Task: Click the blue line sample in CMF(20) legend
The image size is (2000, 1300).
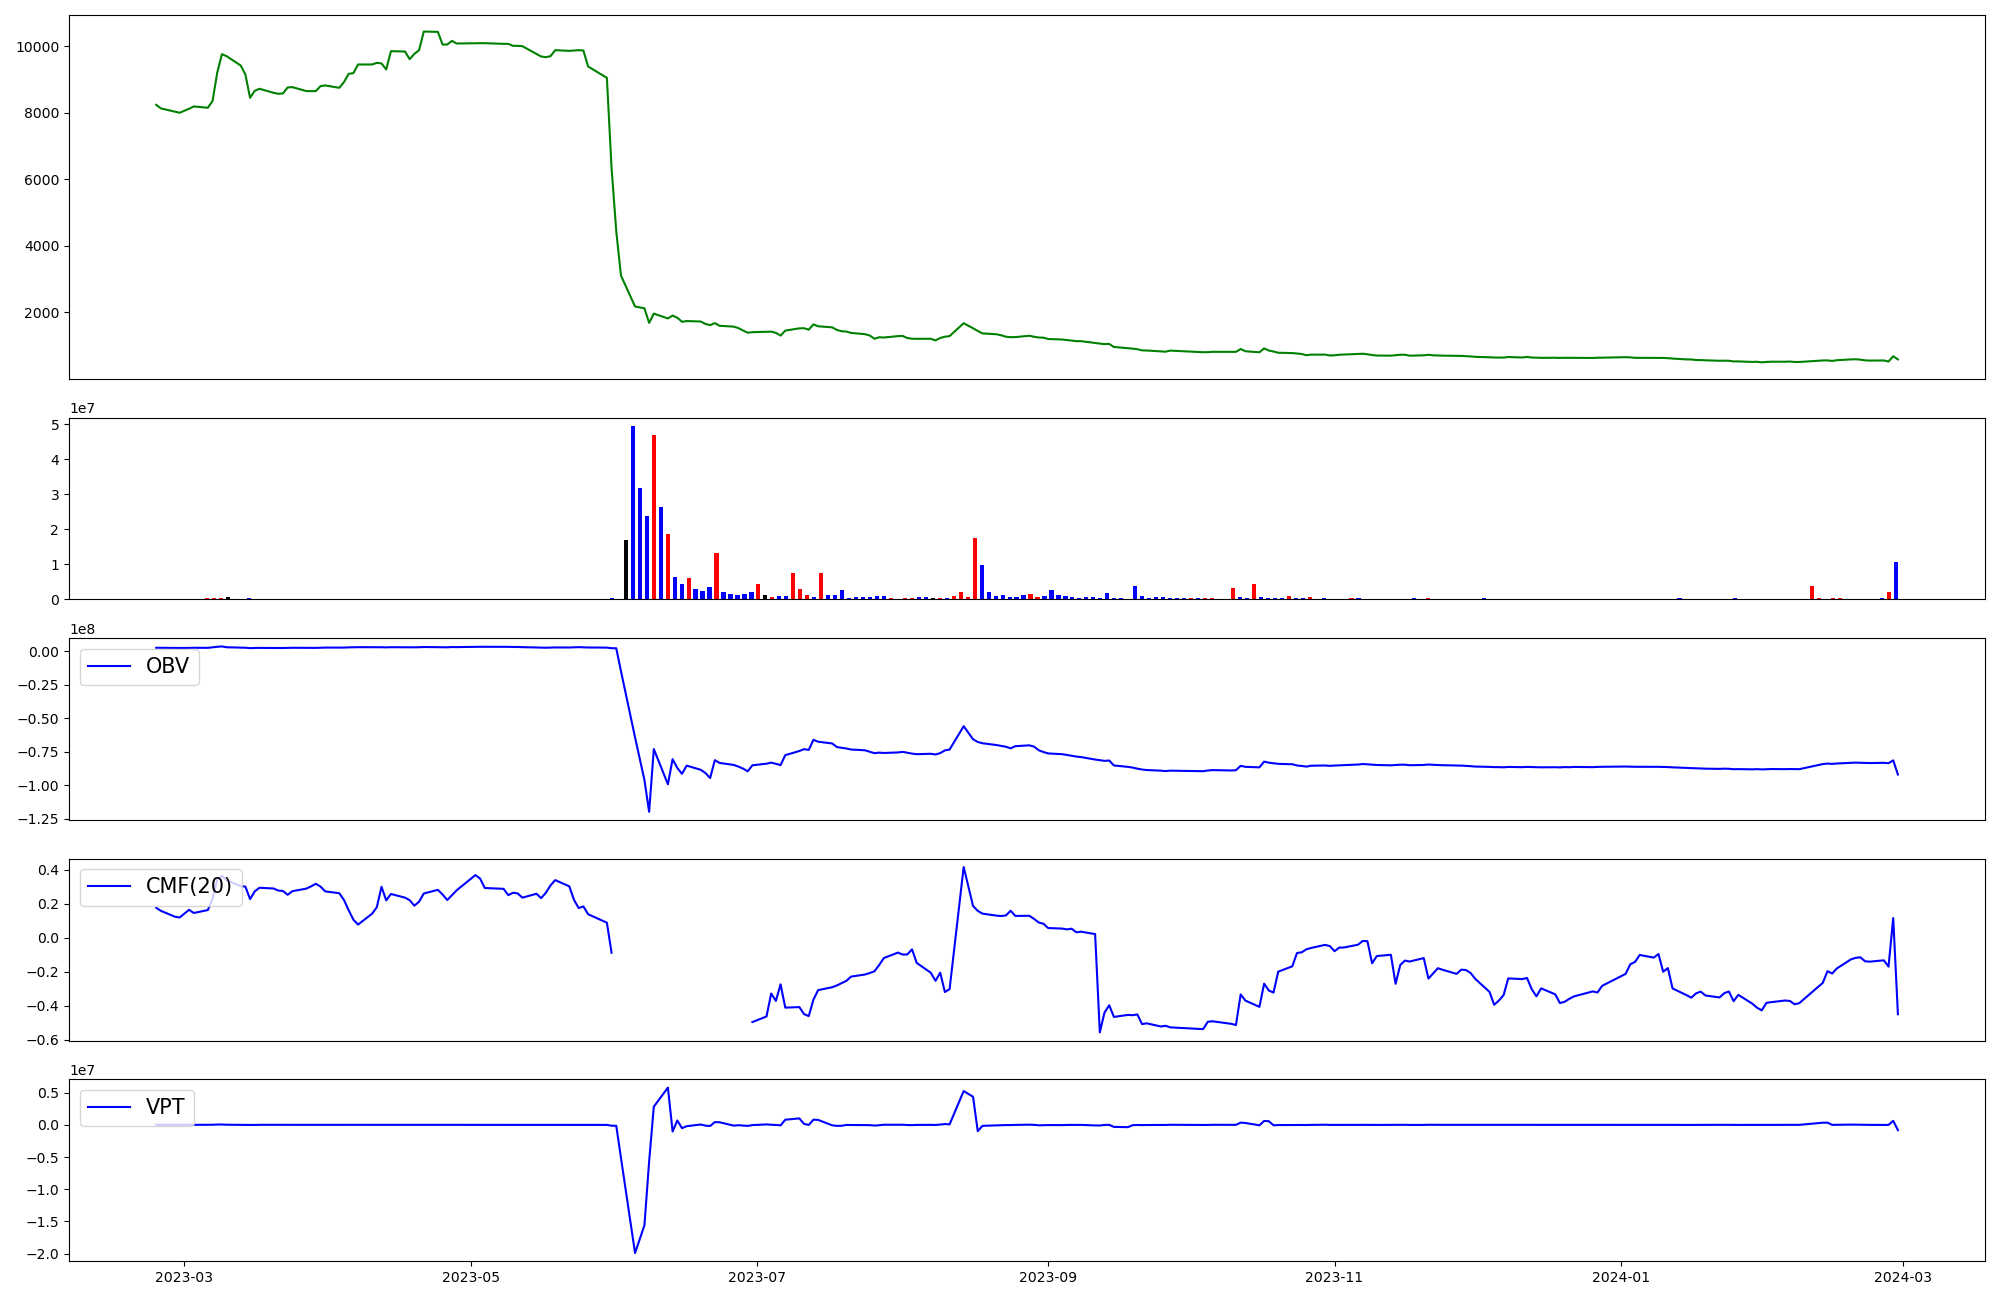Action: pyautogui.click(x=110, y=886)
